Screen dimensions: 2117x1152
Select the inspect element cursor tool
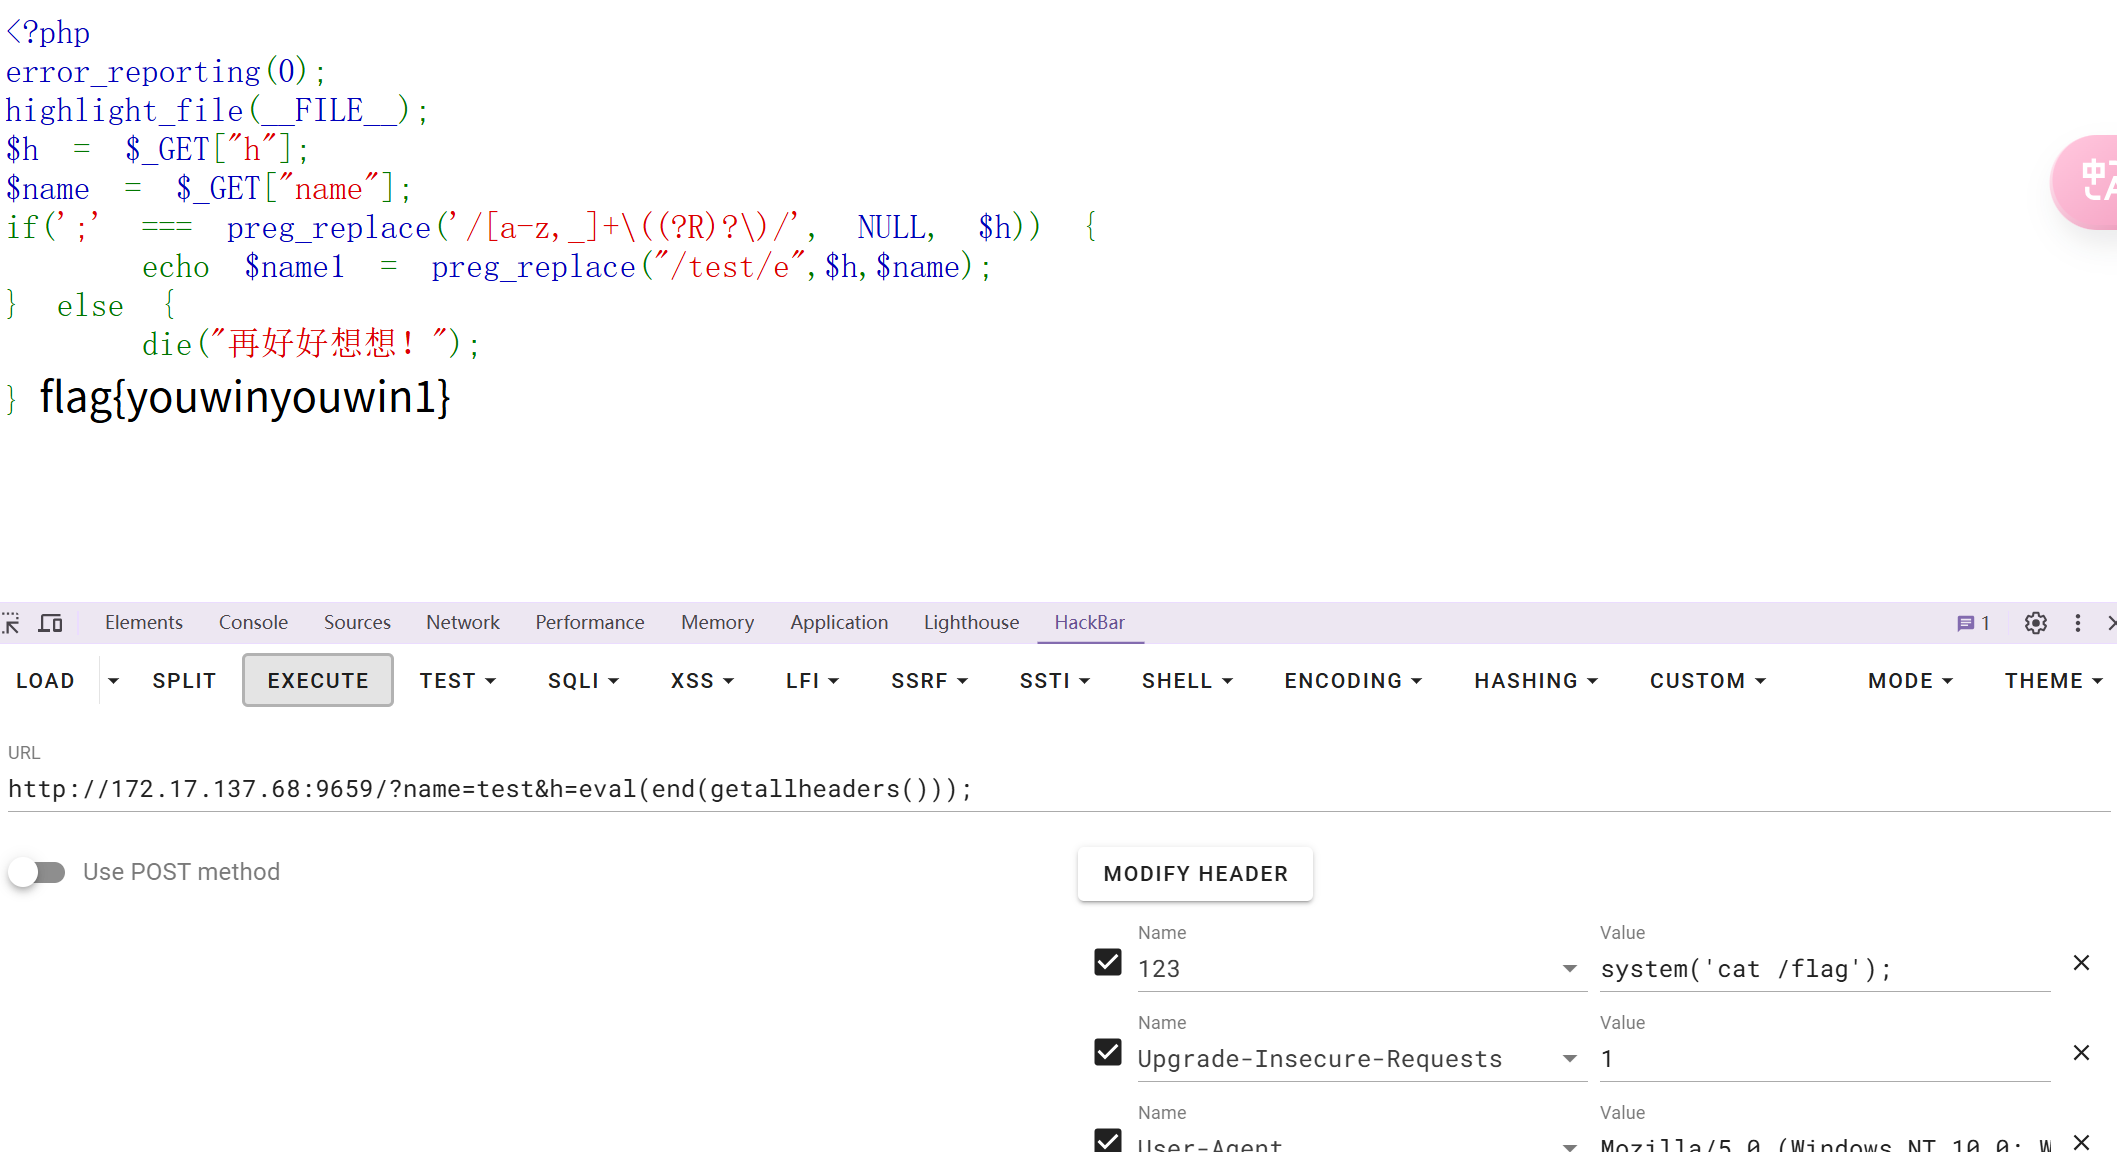click(x=11, y=622)
